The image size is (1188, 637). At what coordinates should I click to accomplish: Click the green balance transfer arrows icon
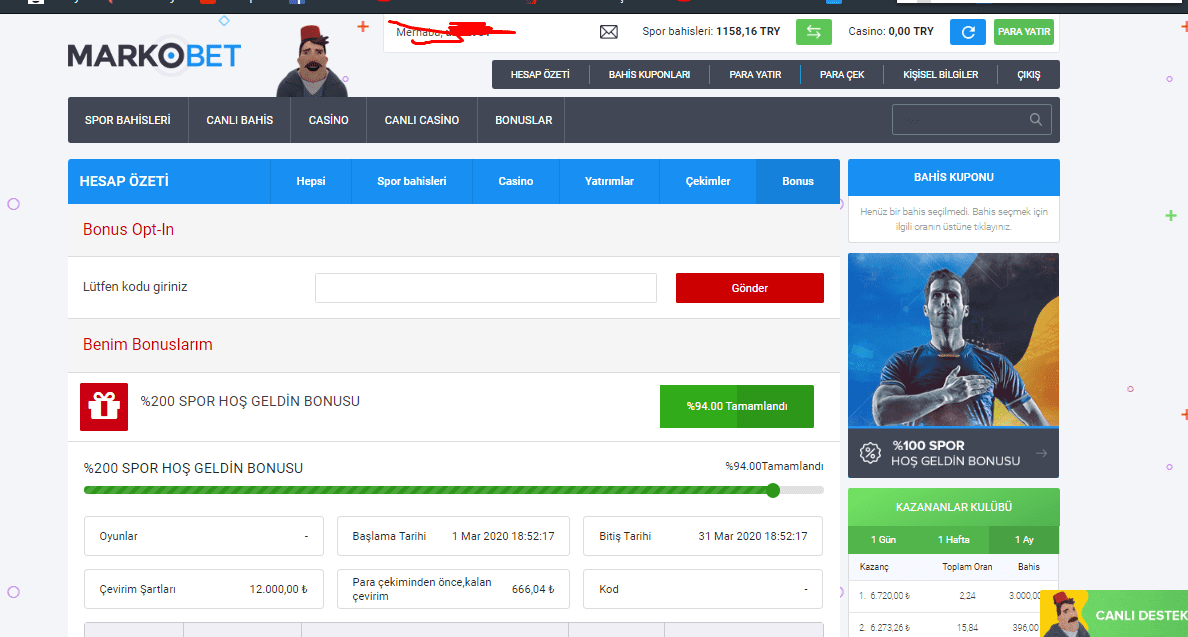814,32
